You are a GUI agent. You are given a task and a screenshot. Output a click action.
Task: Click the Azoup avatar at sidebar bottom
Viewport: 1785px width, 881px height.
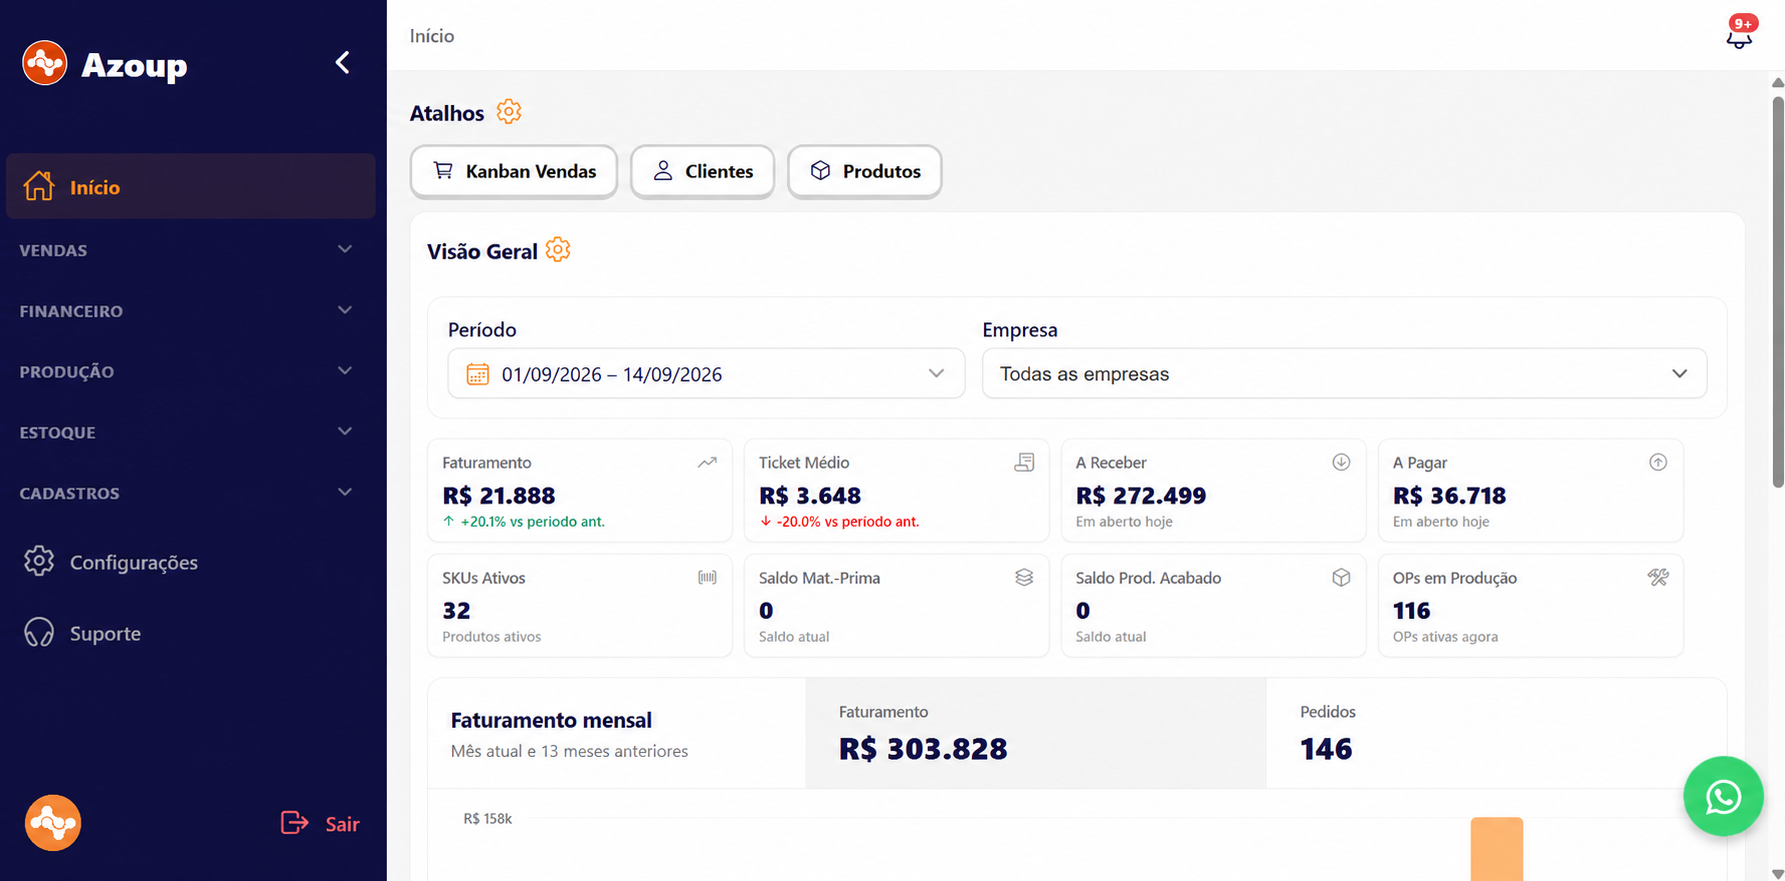[53, 823]
